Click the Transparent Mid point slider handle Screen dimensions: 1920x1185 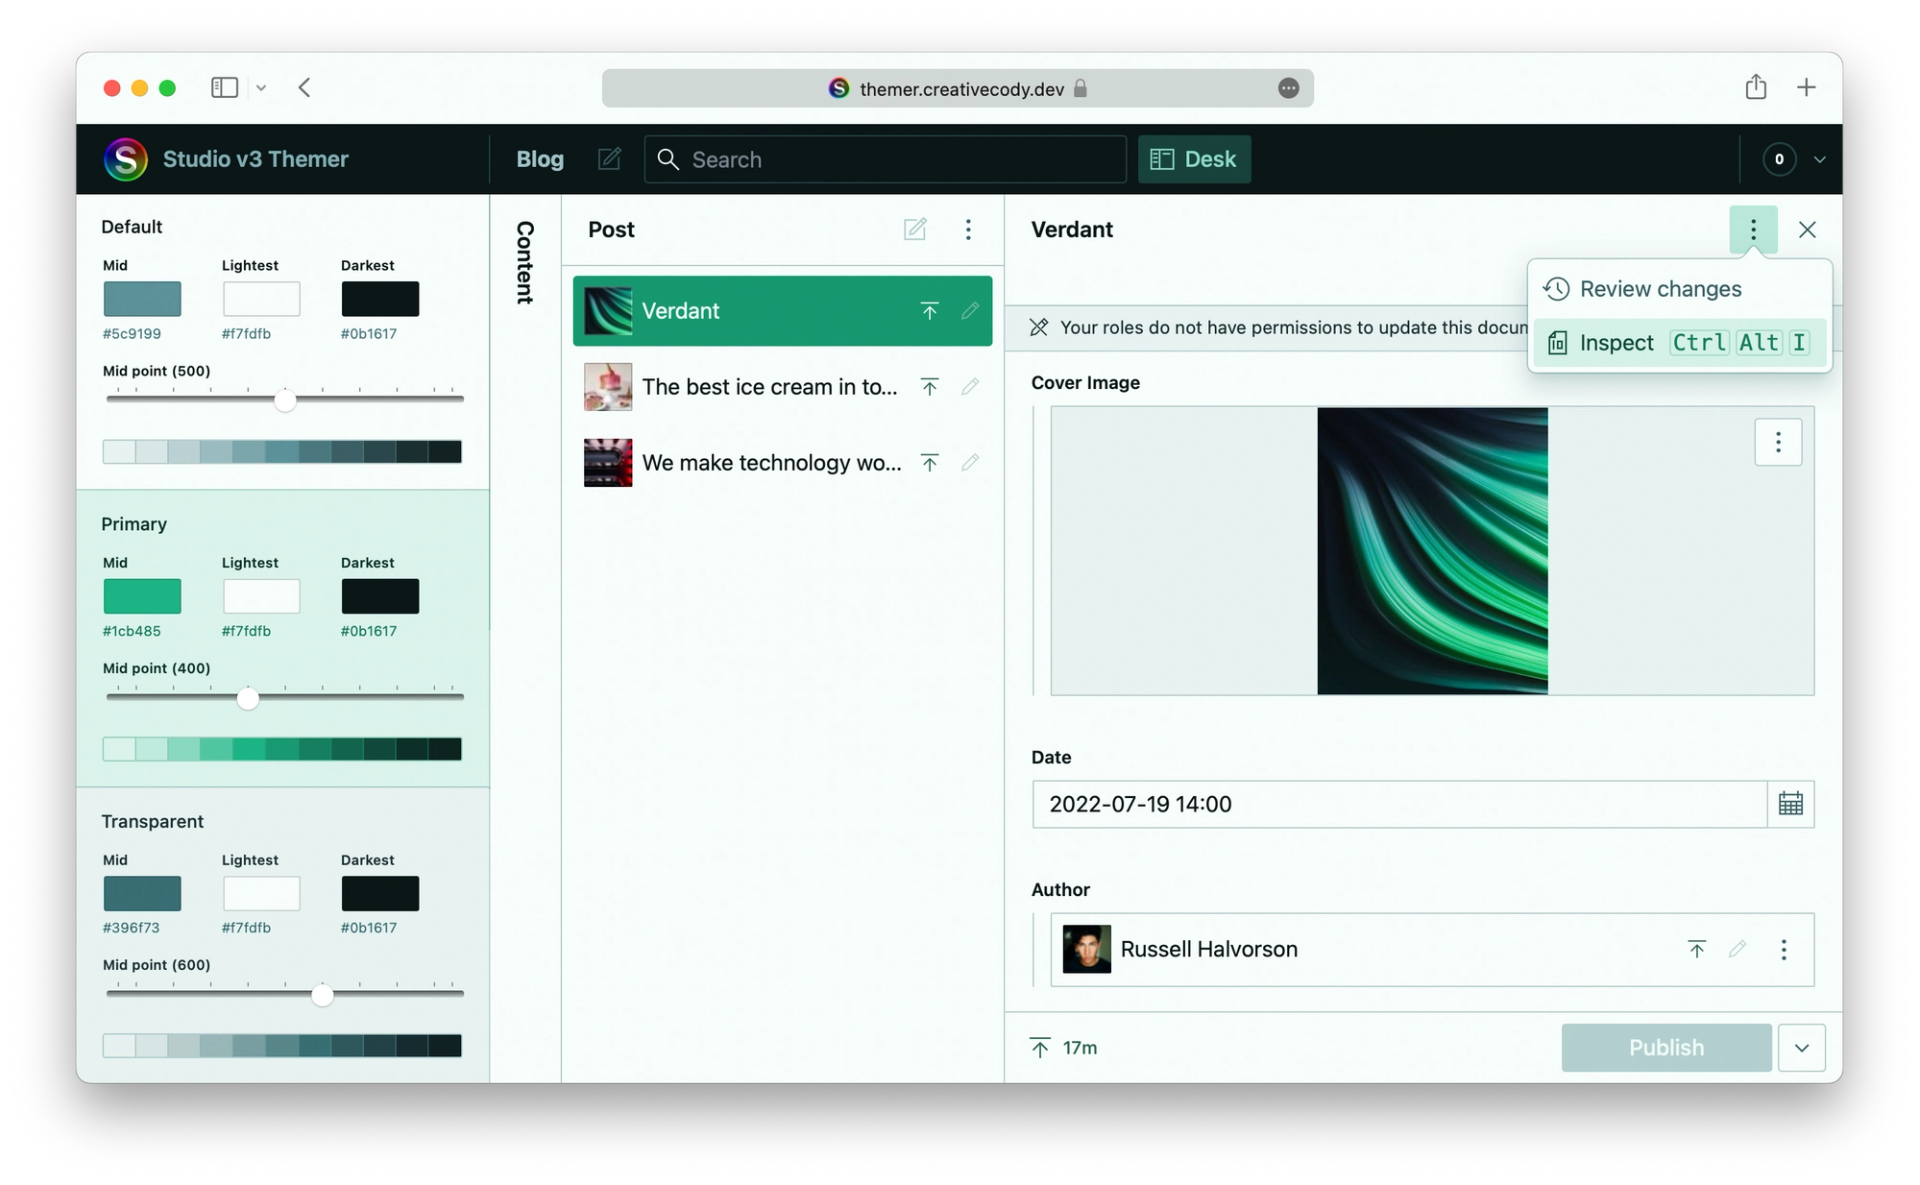tap(322, 995)
